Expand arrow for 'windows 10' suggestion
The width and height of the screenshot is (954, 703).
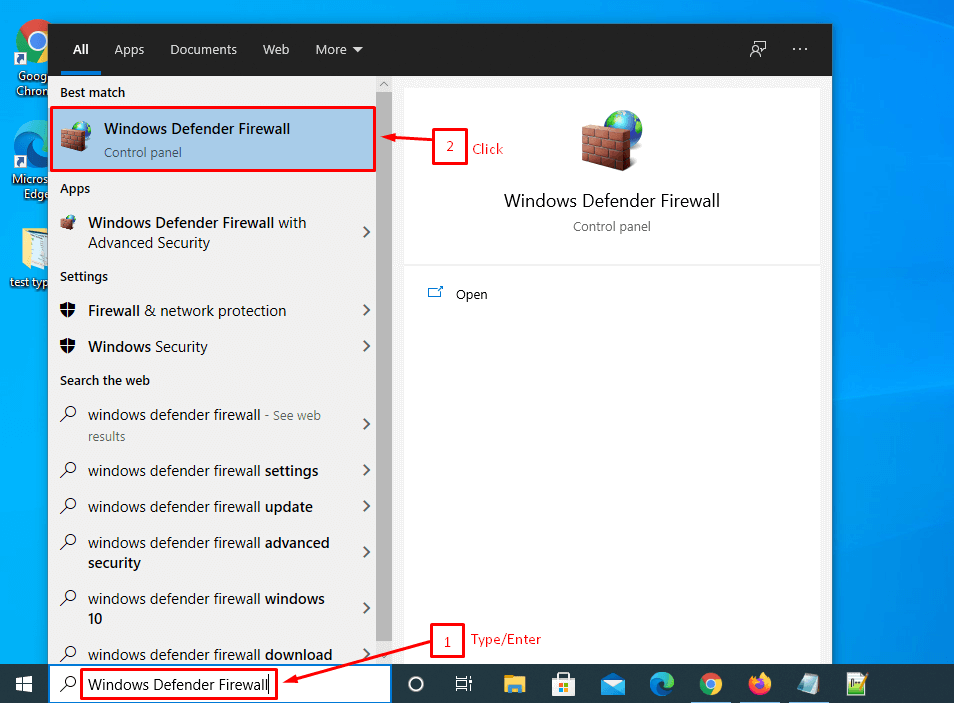pyautogui.click(x=366, y=608)
